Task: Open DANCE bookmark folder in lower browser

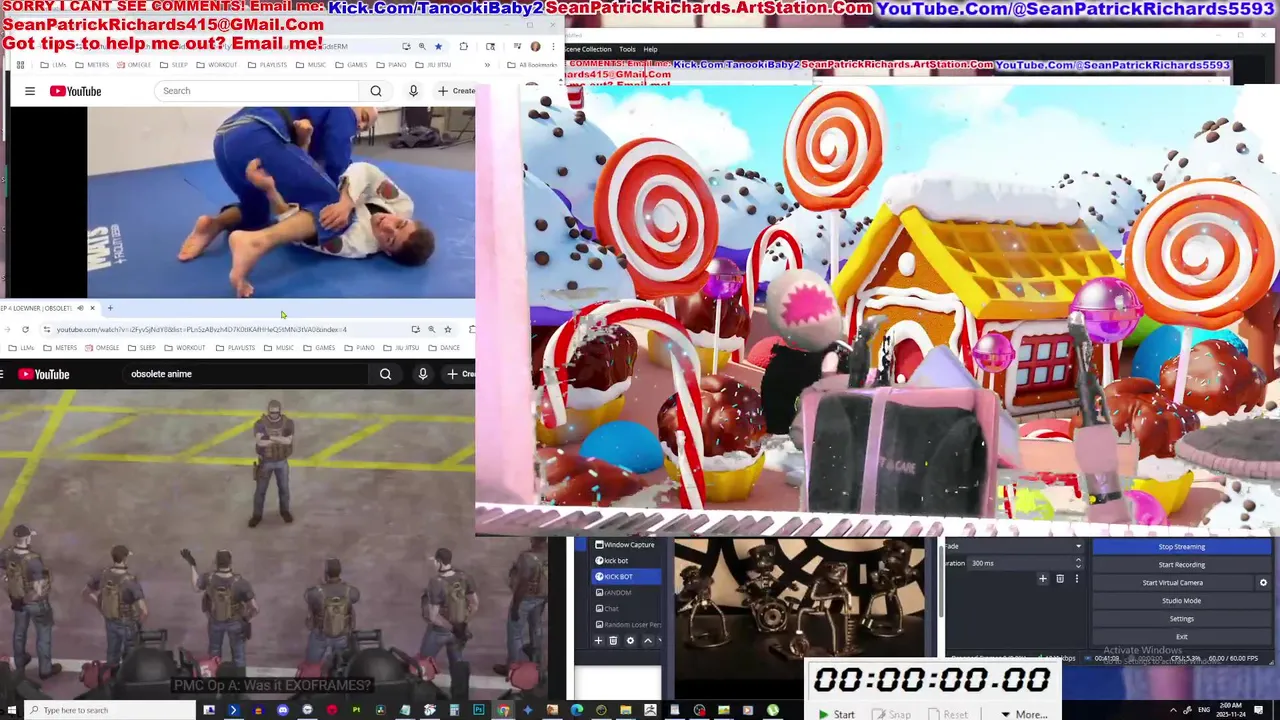Action: 445,348
